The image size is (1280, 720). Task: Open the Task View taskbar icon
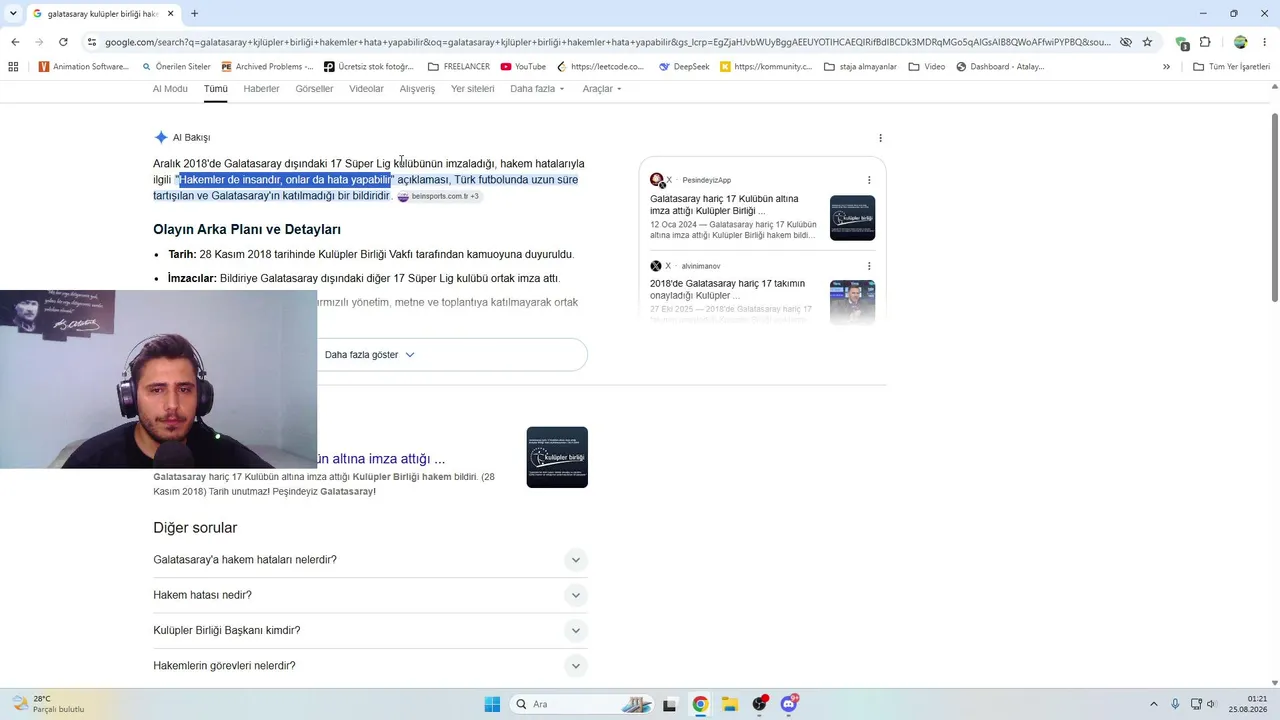(x=670, y=704)
